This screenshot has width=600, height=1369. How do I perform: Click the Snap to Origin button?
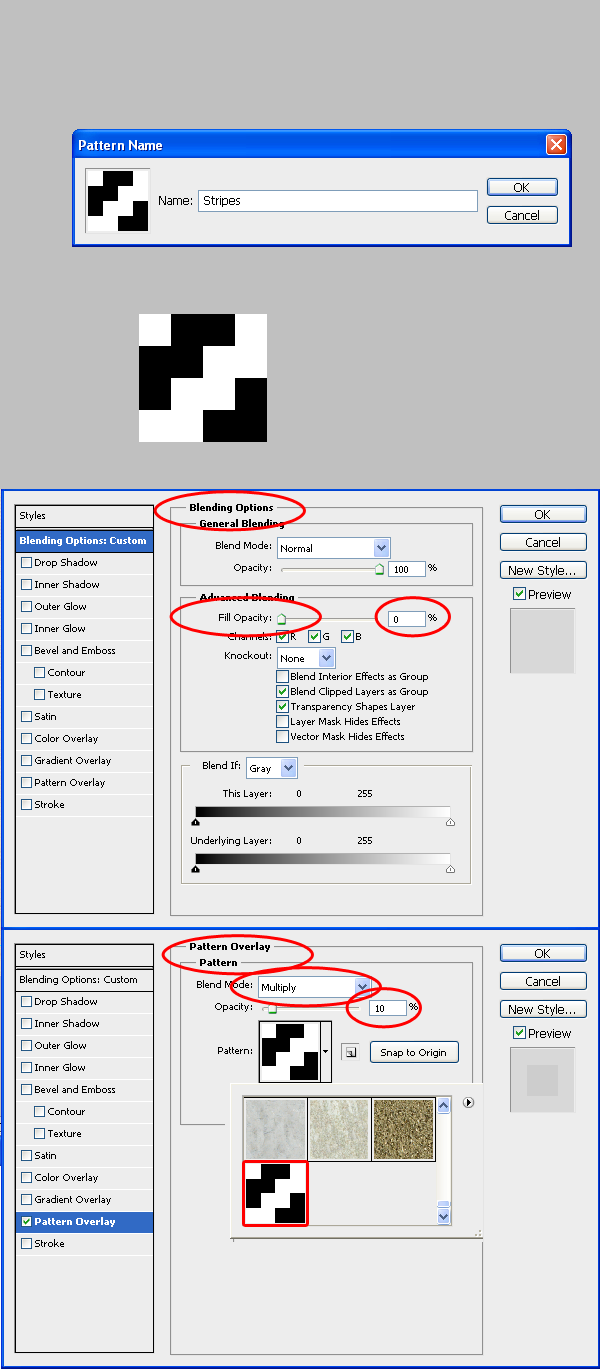coord(414,1053)
